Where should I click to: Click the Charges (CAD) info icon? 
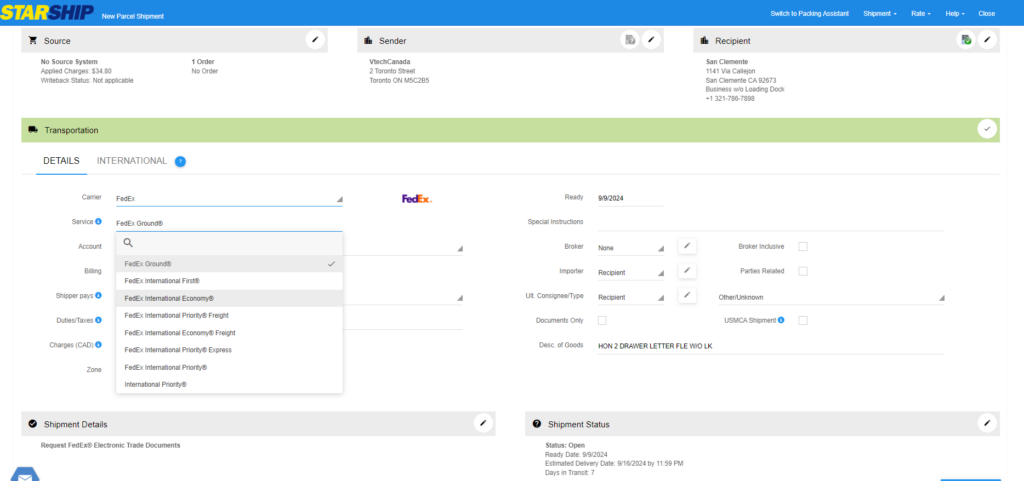point(99,345)
